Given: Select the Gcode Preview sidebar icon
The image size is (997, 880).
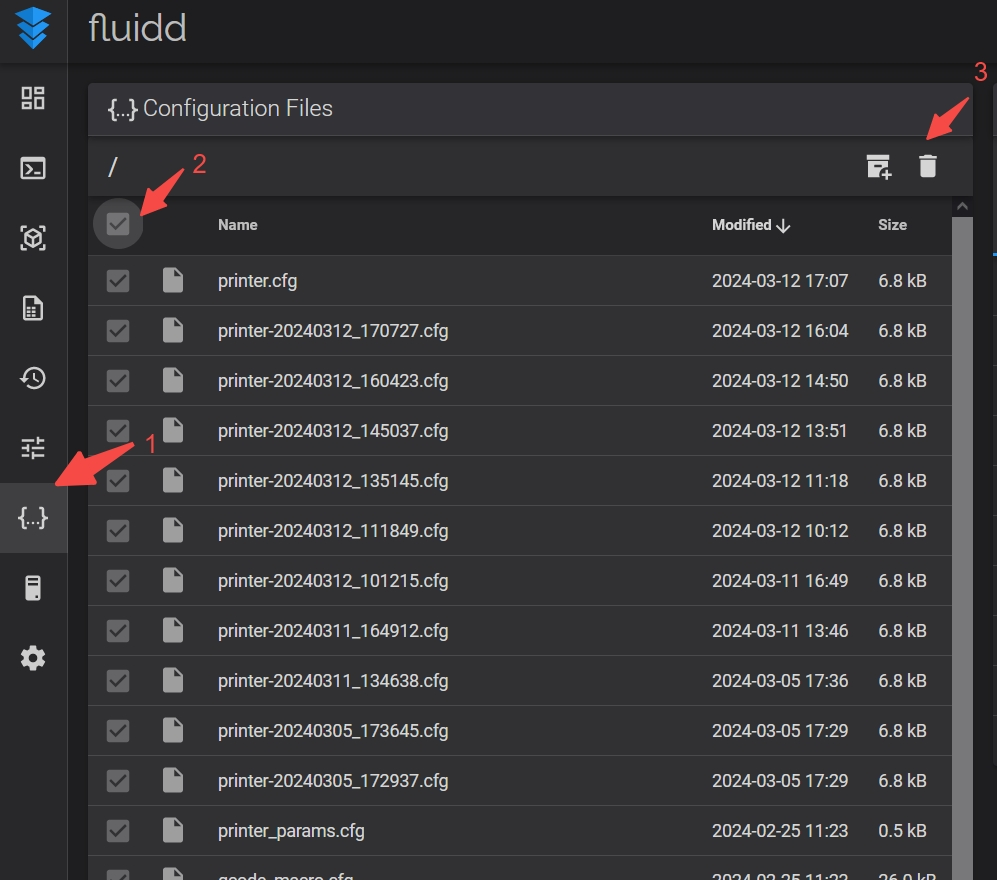Looking at the screenshot, I should click(32, 238).
